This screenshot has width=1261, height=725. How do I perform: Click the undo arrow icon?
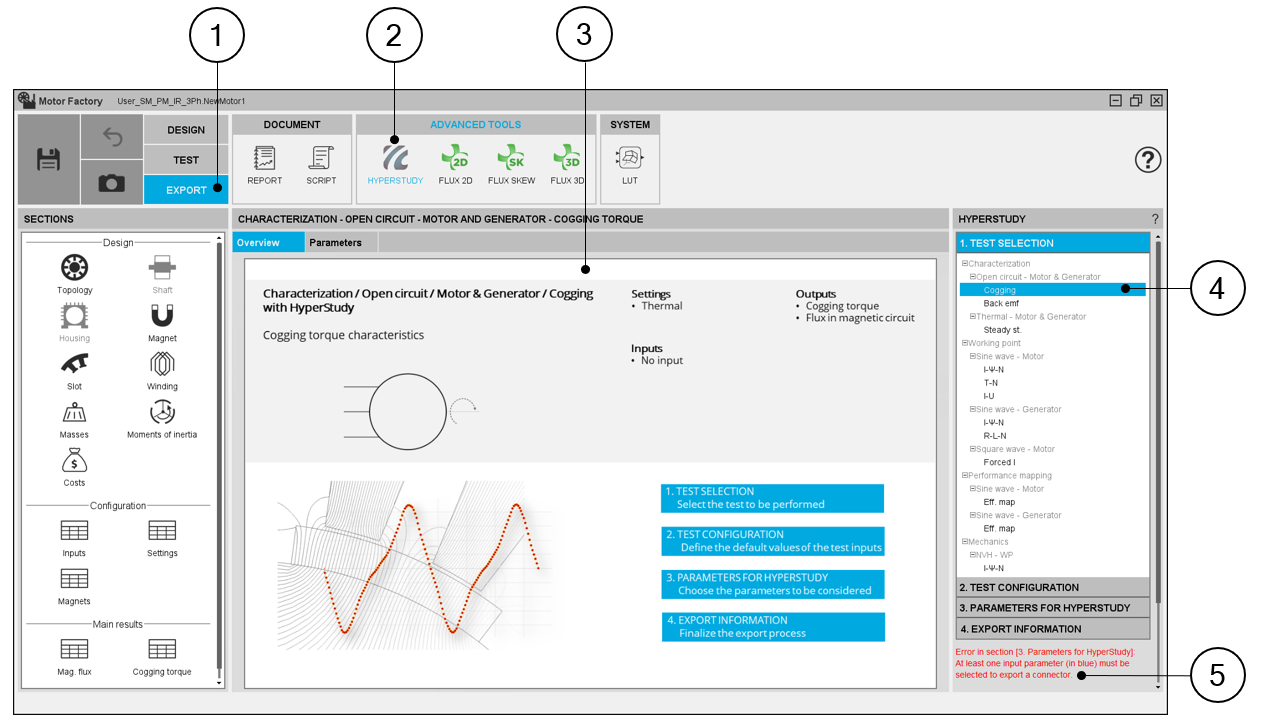pyautogui.click(x=112, y=137)
